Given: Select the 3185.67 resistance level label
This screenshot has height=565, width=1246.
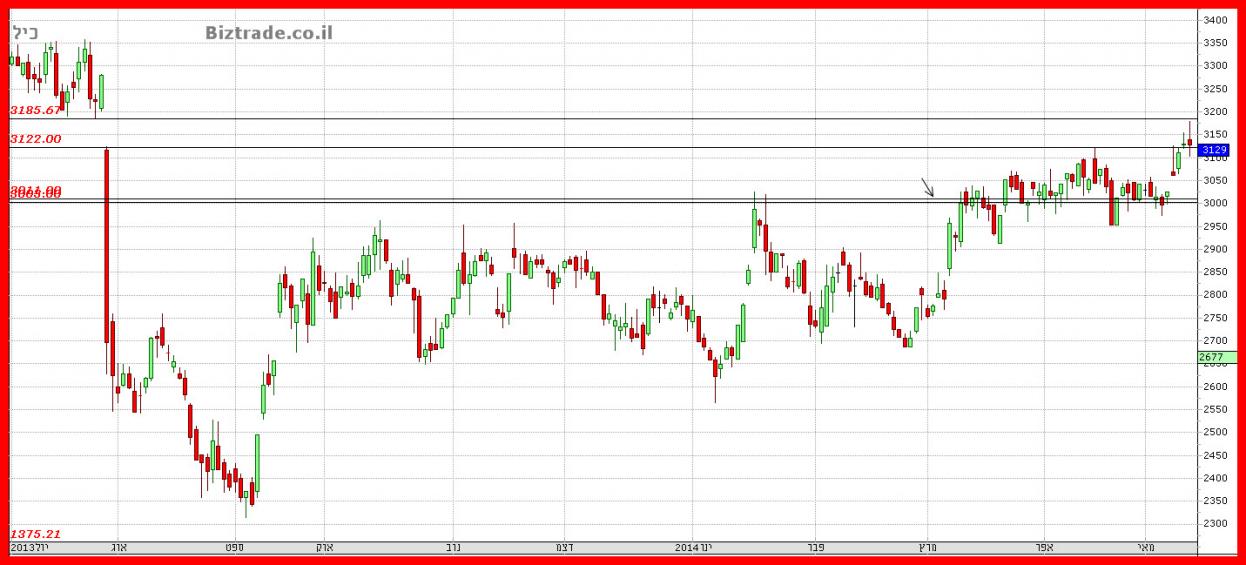Looking at the screenshot, I should tap(36, 110).
